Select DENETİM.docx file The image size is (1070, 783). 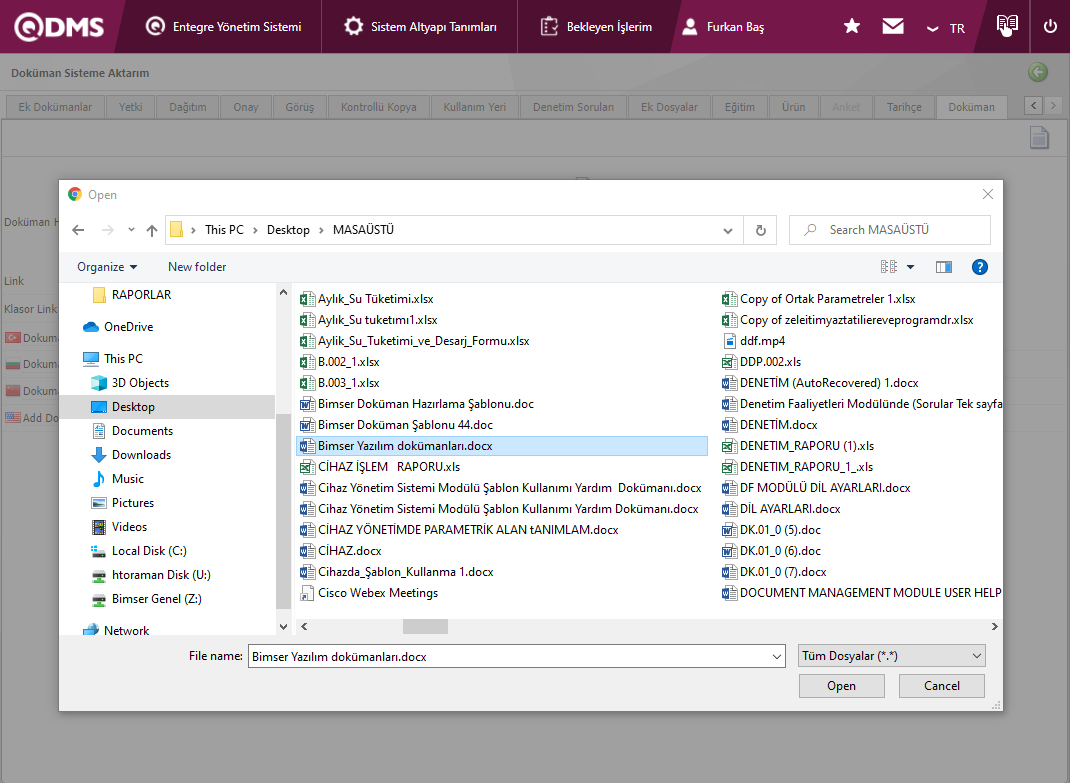click(x=770, y=425)
